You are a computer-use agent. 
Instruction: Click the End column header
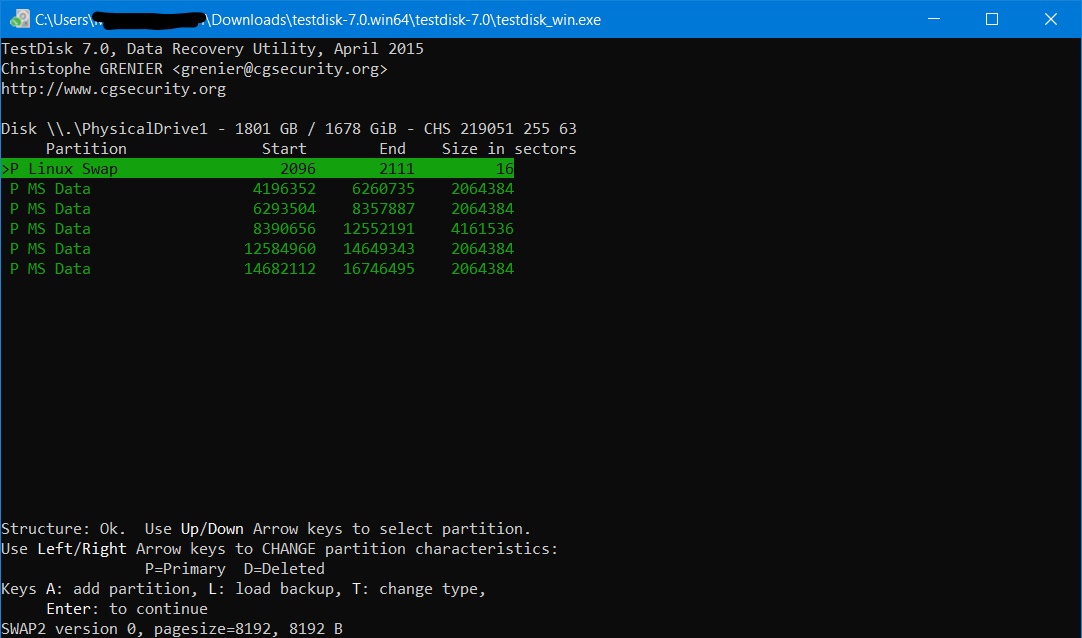392,148
